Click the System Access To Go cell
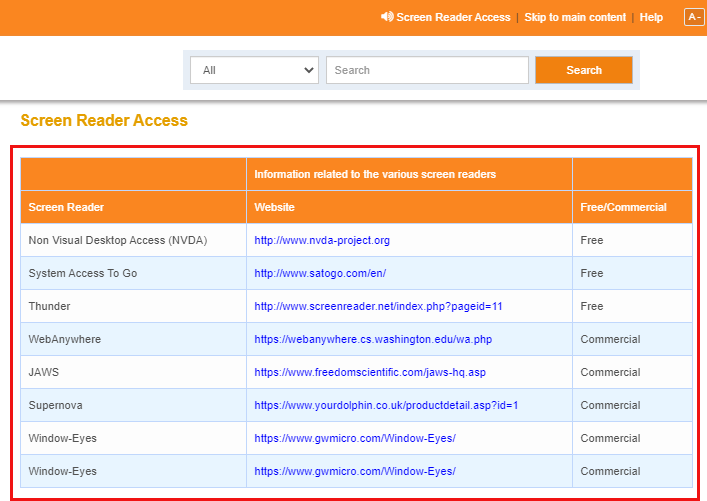707x501 pixels. (133, 273)
